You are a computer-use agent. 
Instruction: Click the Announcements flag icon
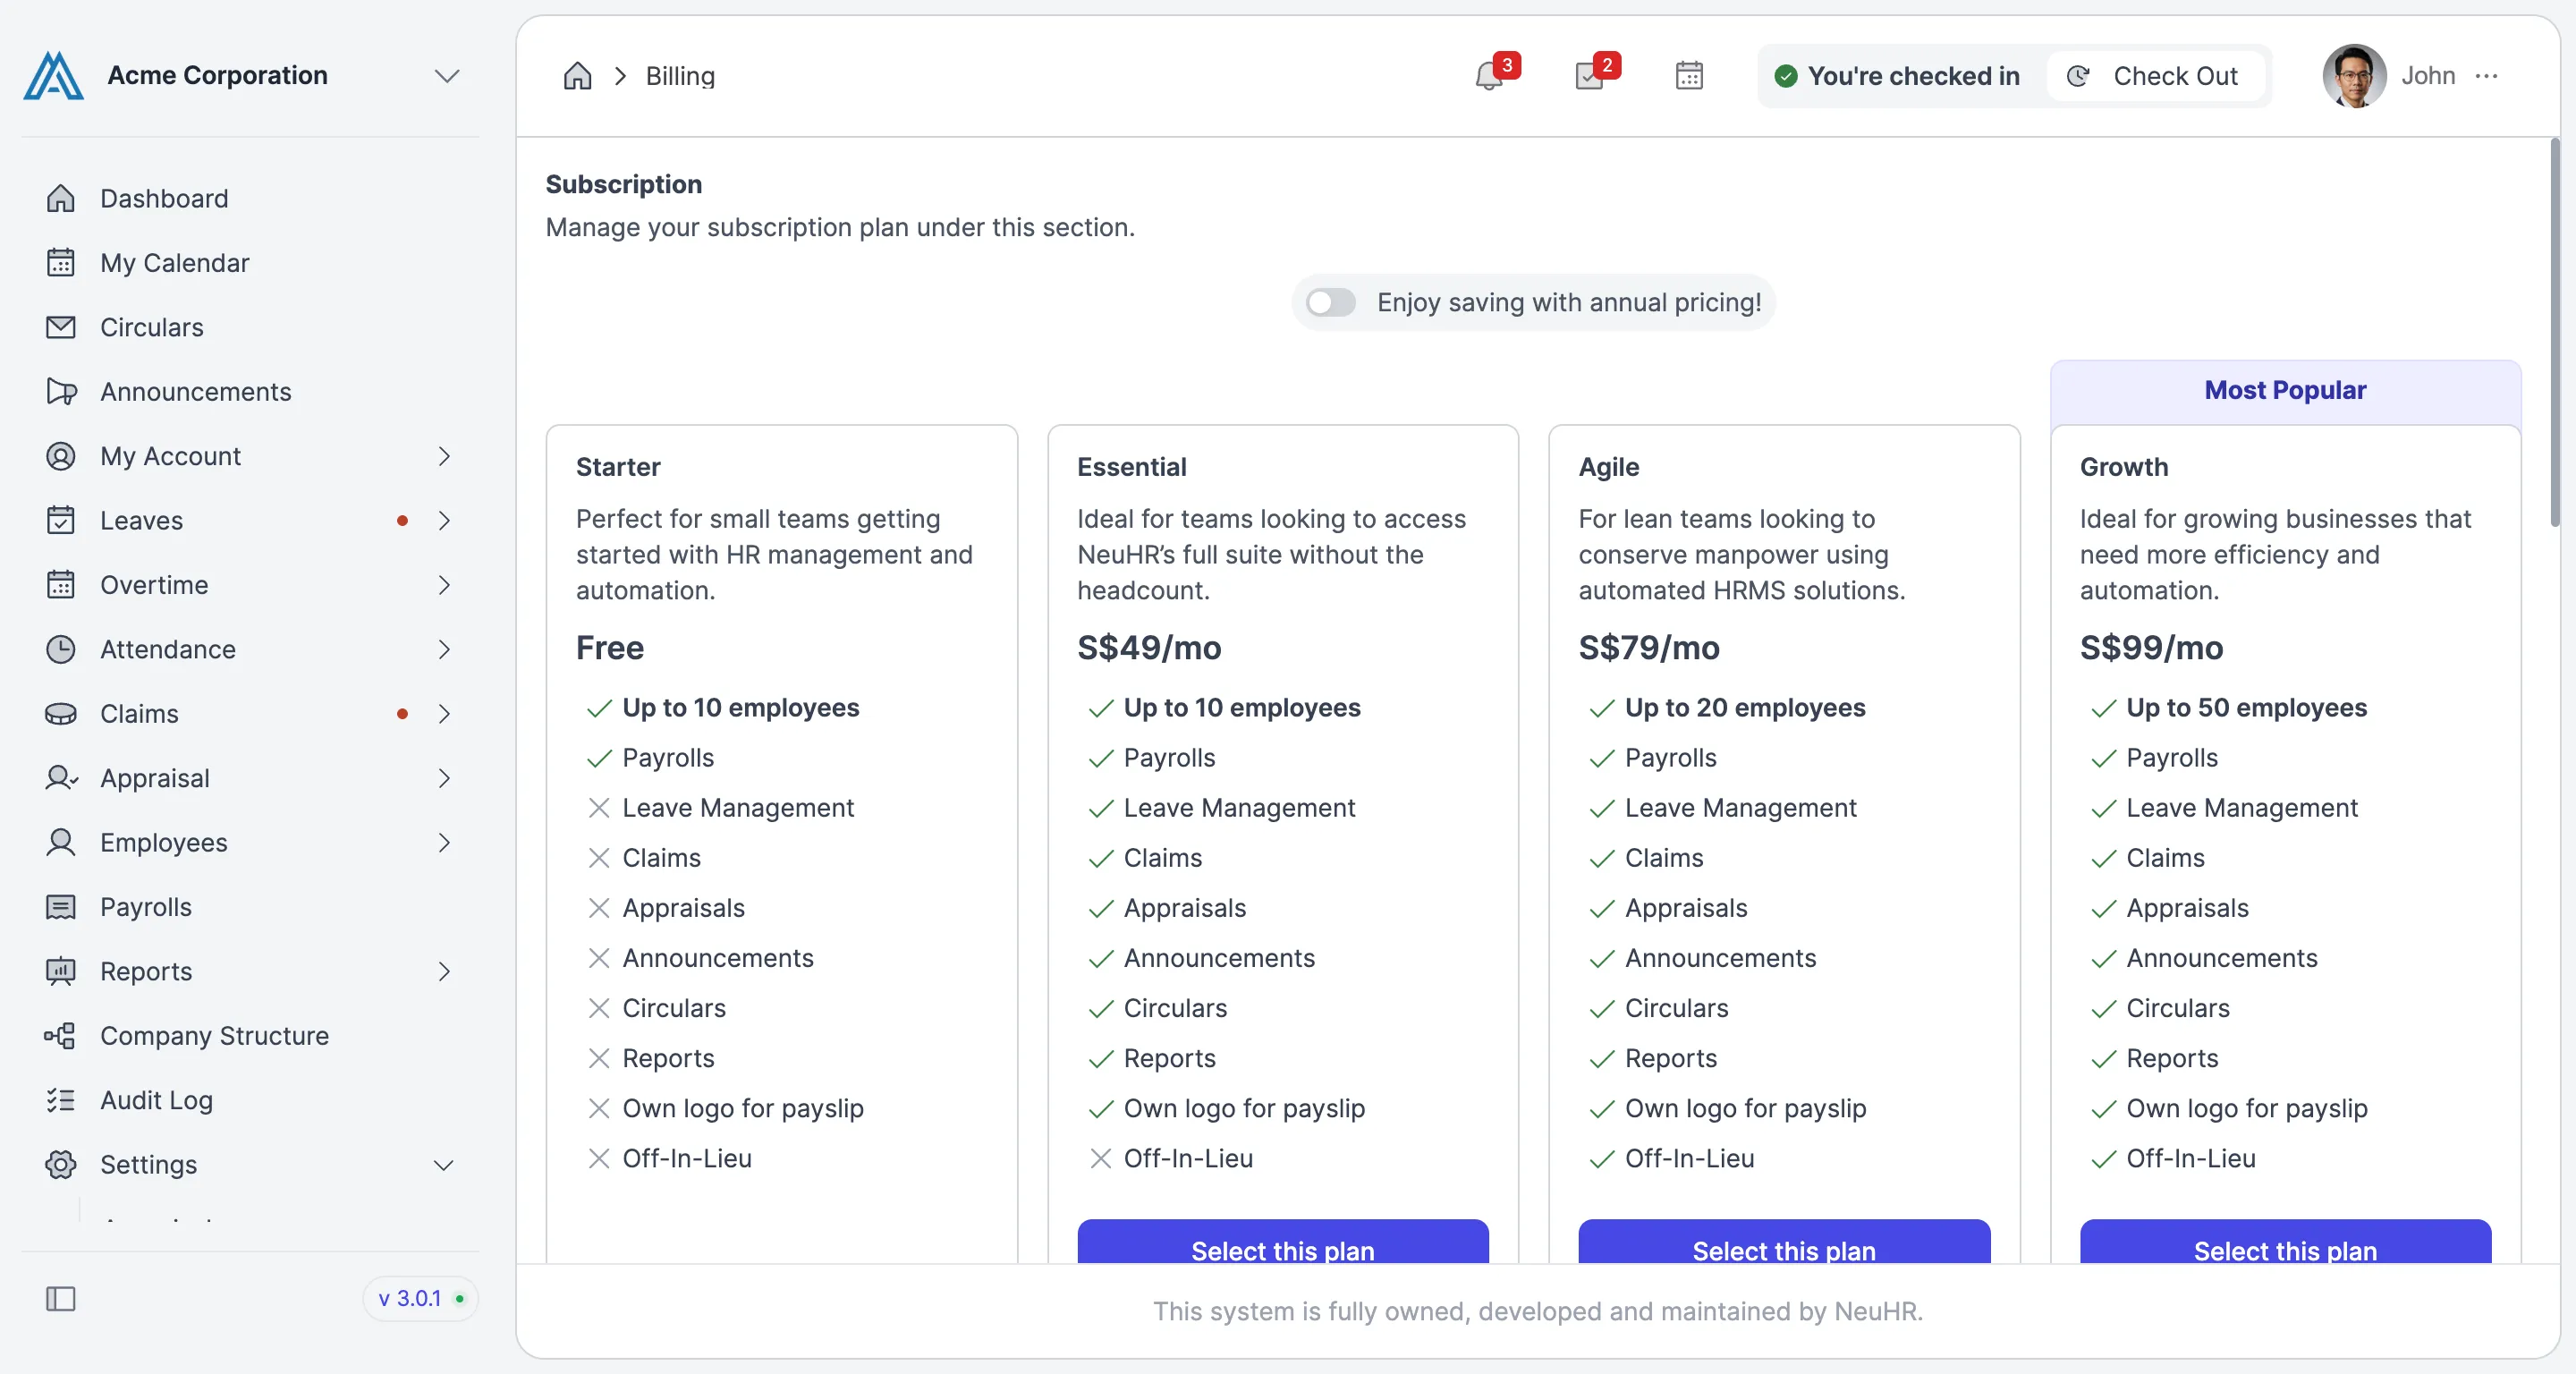pyautogui.click(x=61, y=392)
